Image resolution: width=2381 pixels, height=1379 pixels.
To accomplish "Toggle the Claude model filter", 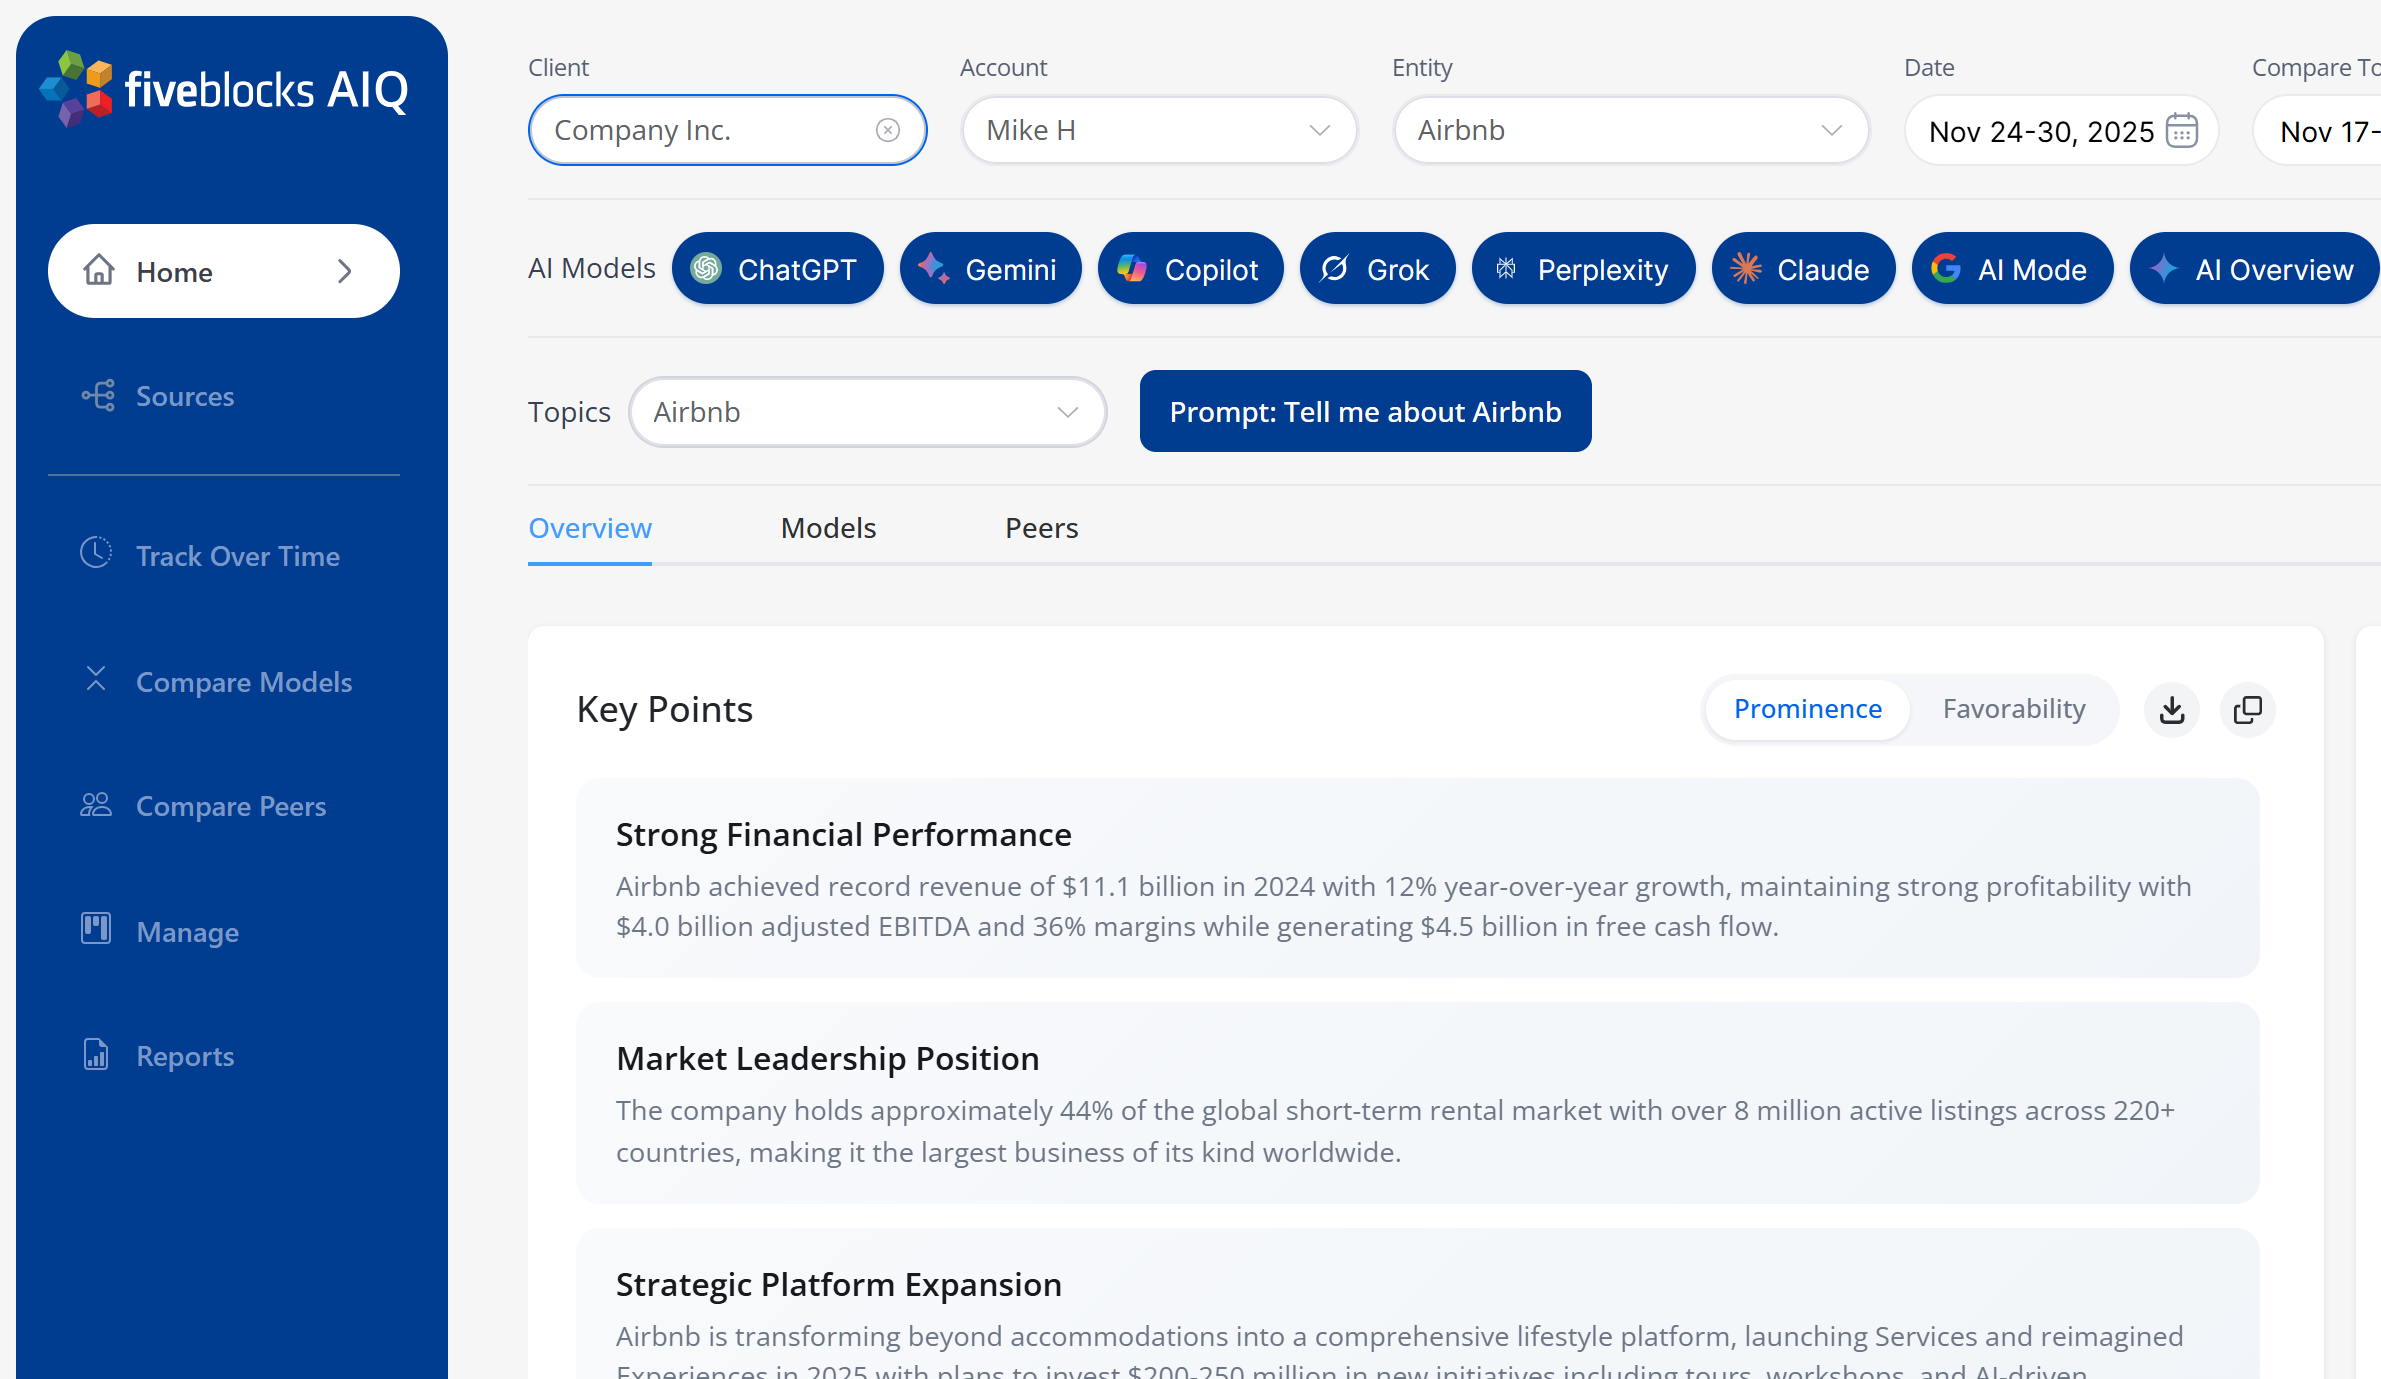I will [1802, 269].
